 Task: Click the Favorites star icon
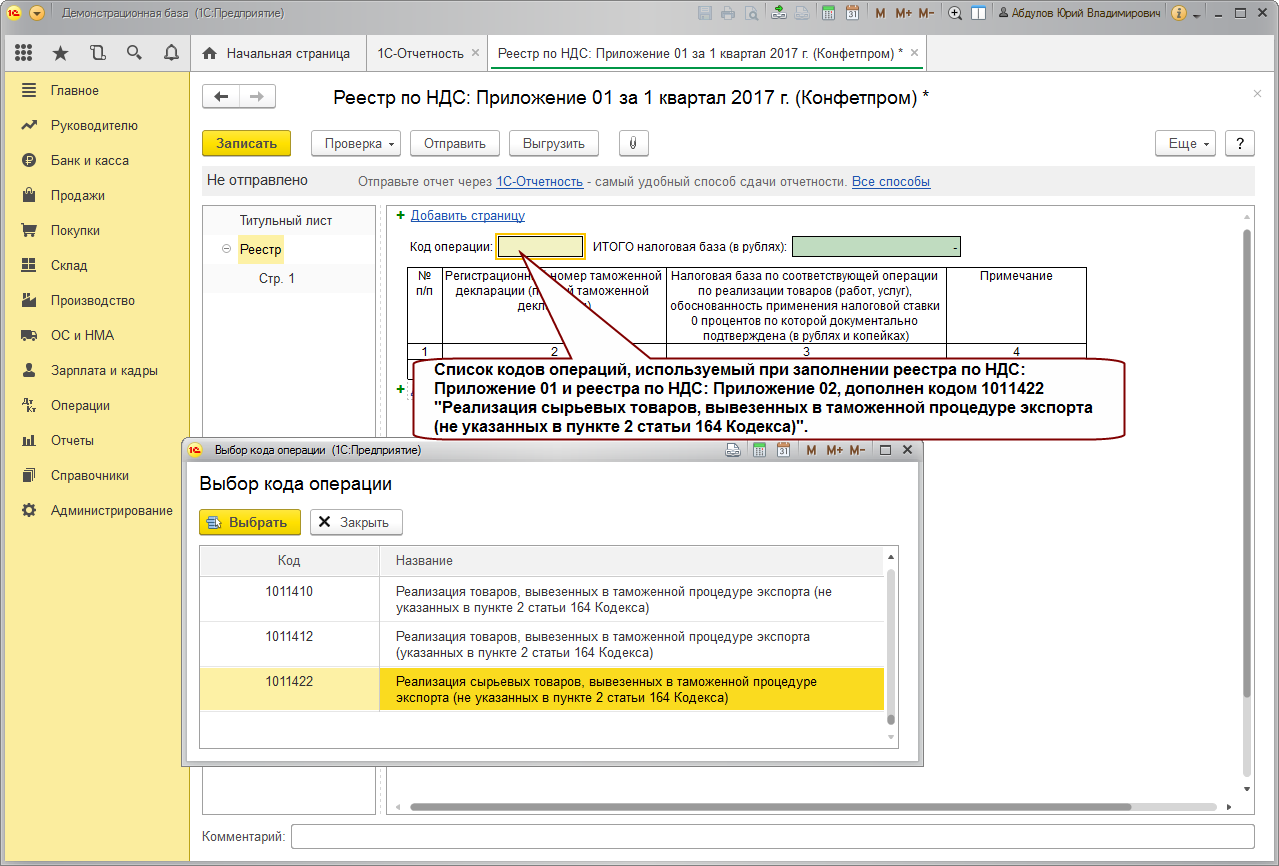coord(60,53)
